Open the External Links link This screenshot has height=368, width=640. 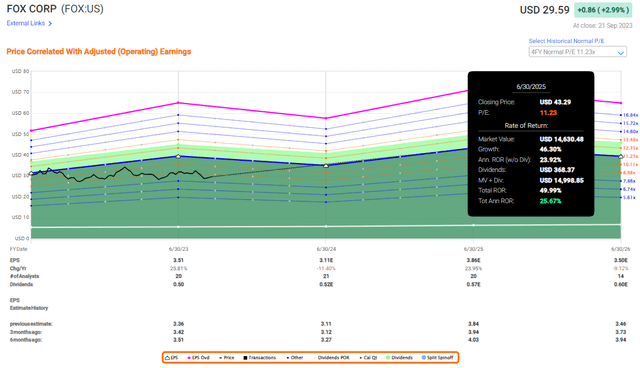pyautogui.click(x=26, y=23)
